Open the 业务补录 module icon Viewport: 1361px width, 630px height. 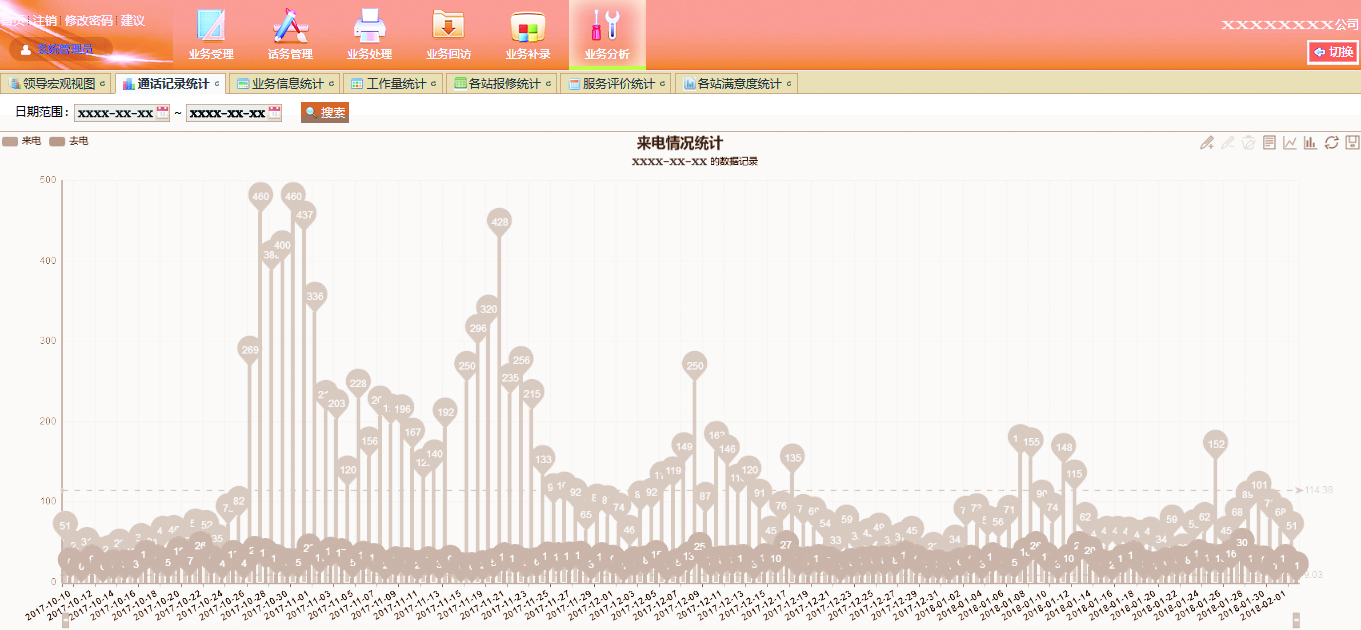pyautogui.click(x=528, y=26)
